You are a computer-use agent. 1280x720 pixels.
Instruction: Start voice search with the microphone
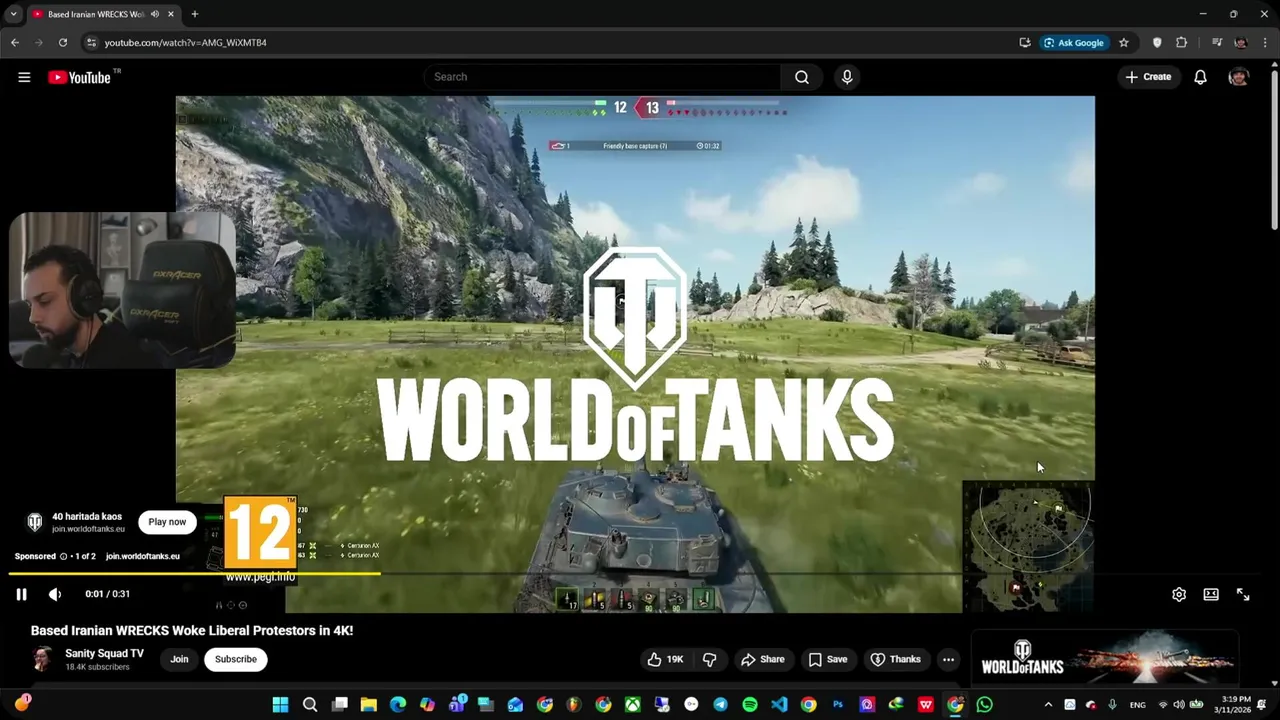847,77
